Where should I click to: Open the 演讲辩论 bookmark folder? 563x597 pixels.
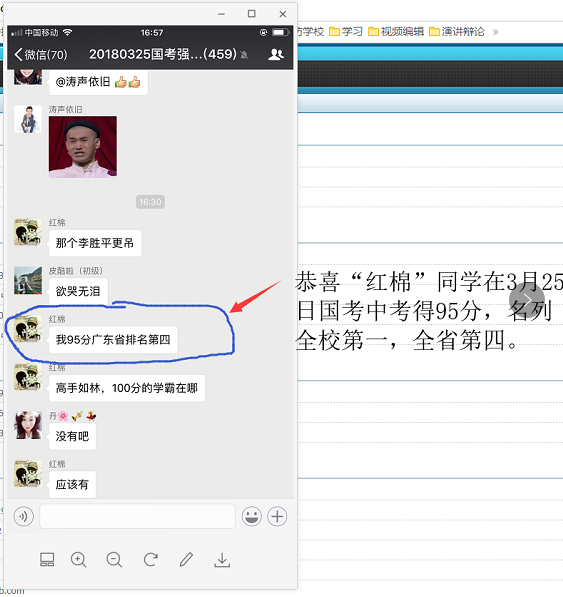(457, 32)
